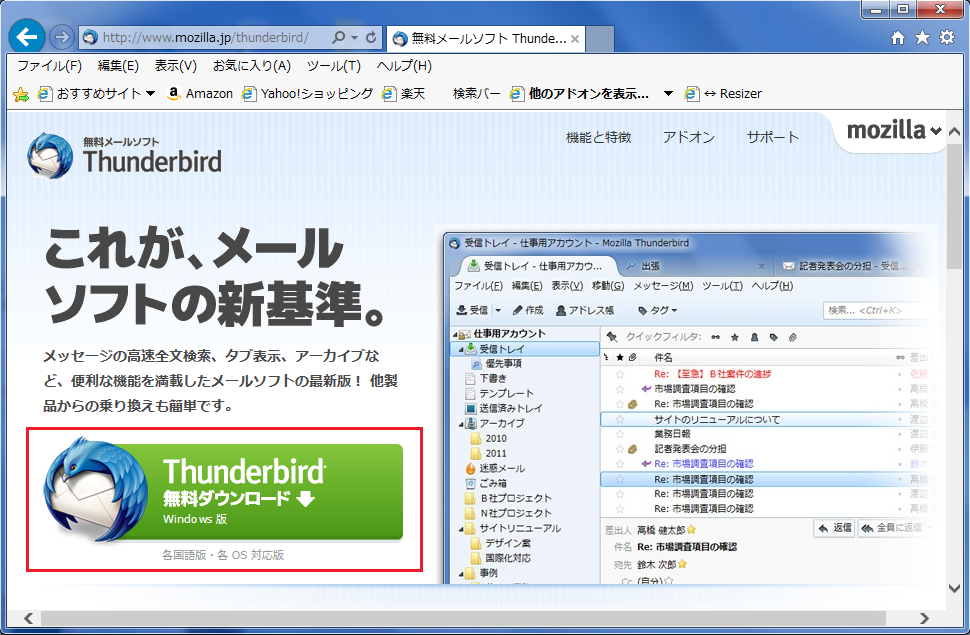Screen dimensions: 970x635
Task: Select the テンプレート folder in the preview
Action: point(499,394)
